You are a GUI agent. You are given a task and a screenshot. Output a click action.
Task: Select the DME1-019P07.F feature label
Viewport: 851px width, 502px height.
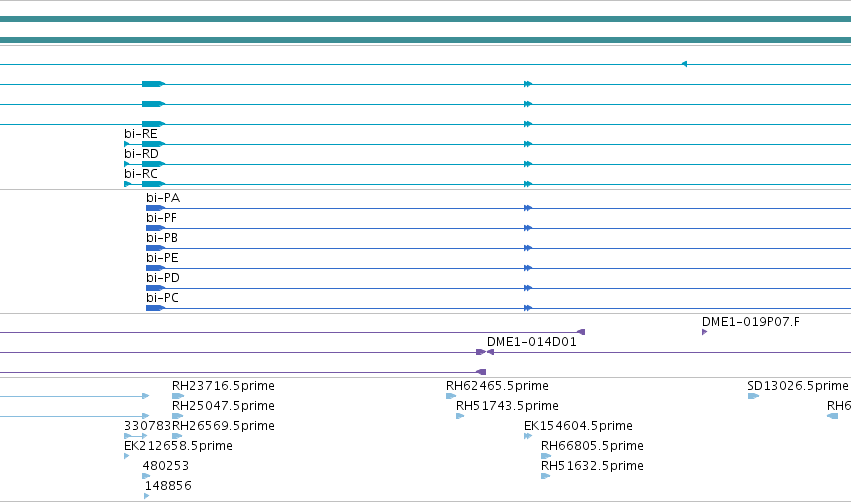coord(751,322)
